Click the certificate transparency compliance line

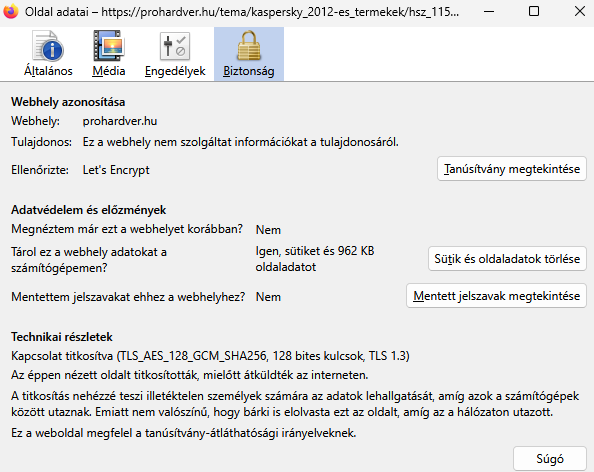[184, 433]
